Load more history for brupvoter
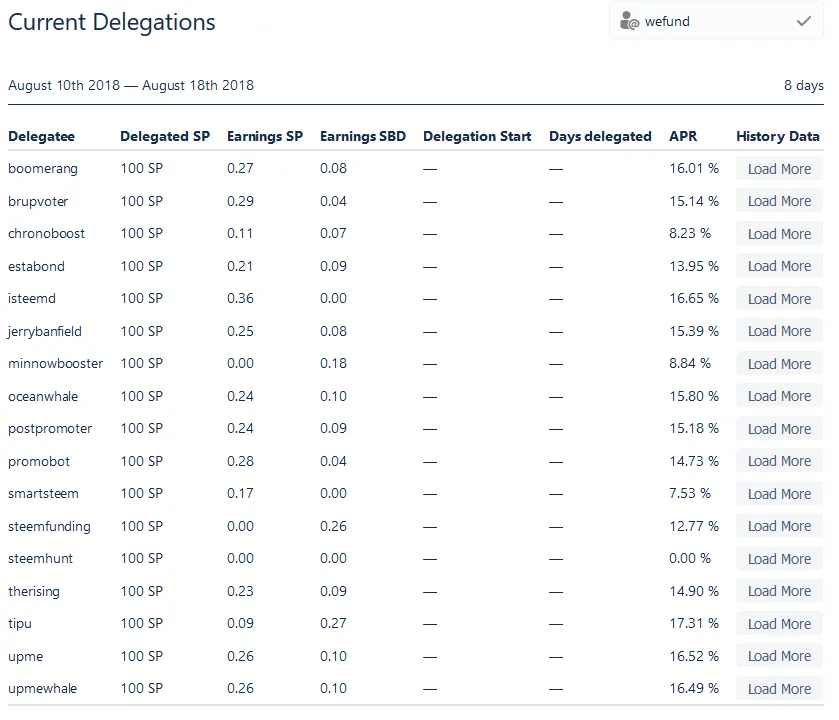 tap(779, 201)
